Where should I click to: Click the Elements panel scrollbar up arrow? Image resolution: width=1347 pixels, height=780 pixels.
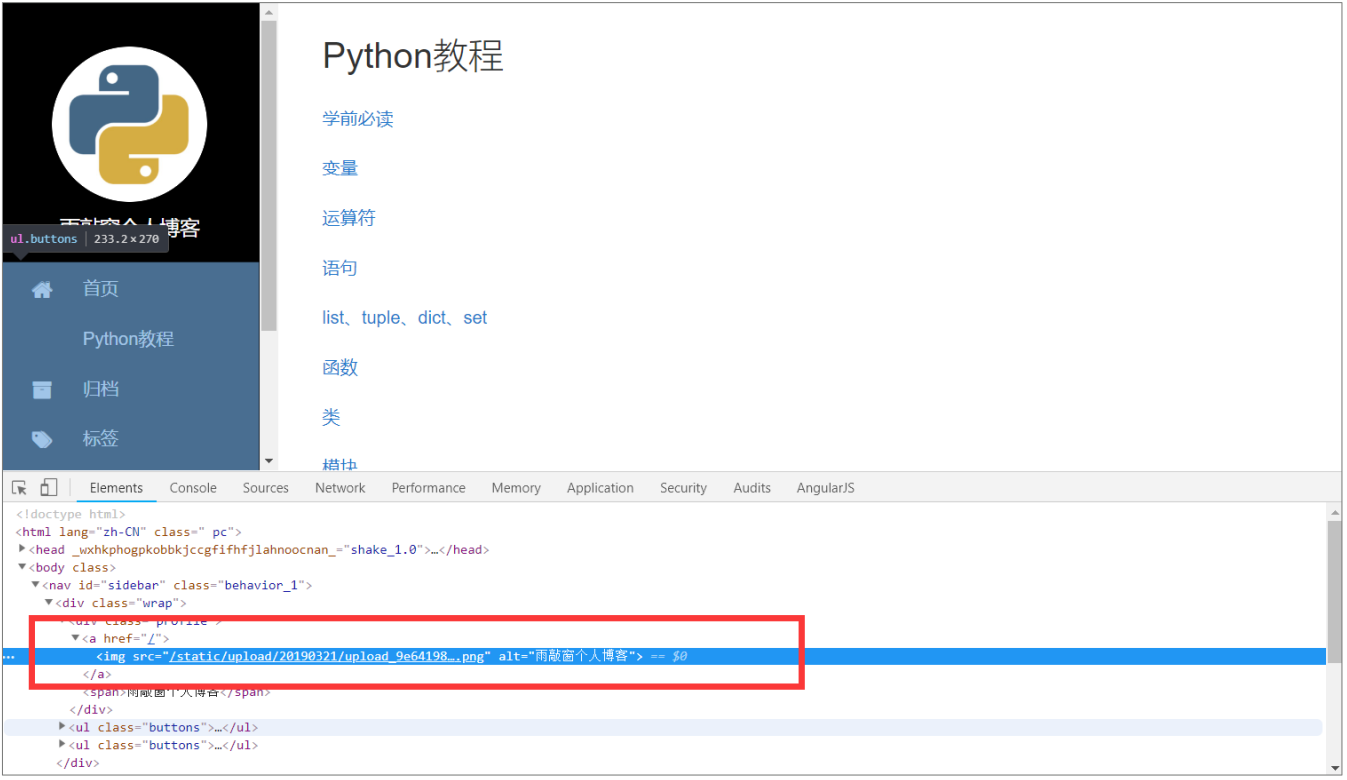1334,512
